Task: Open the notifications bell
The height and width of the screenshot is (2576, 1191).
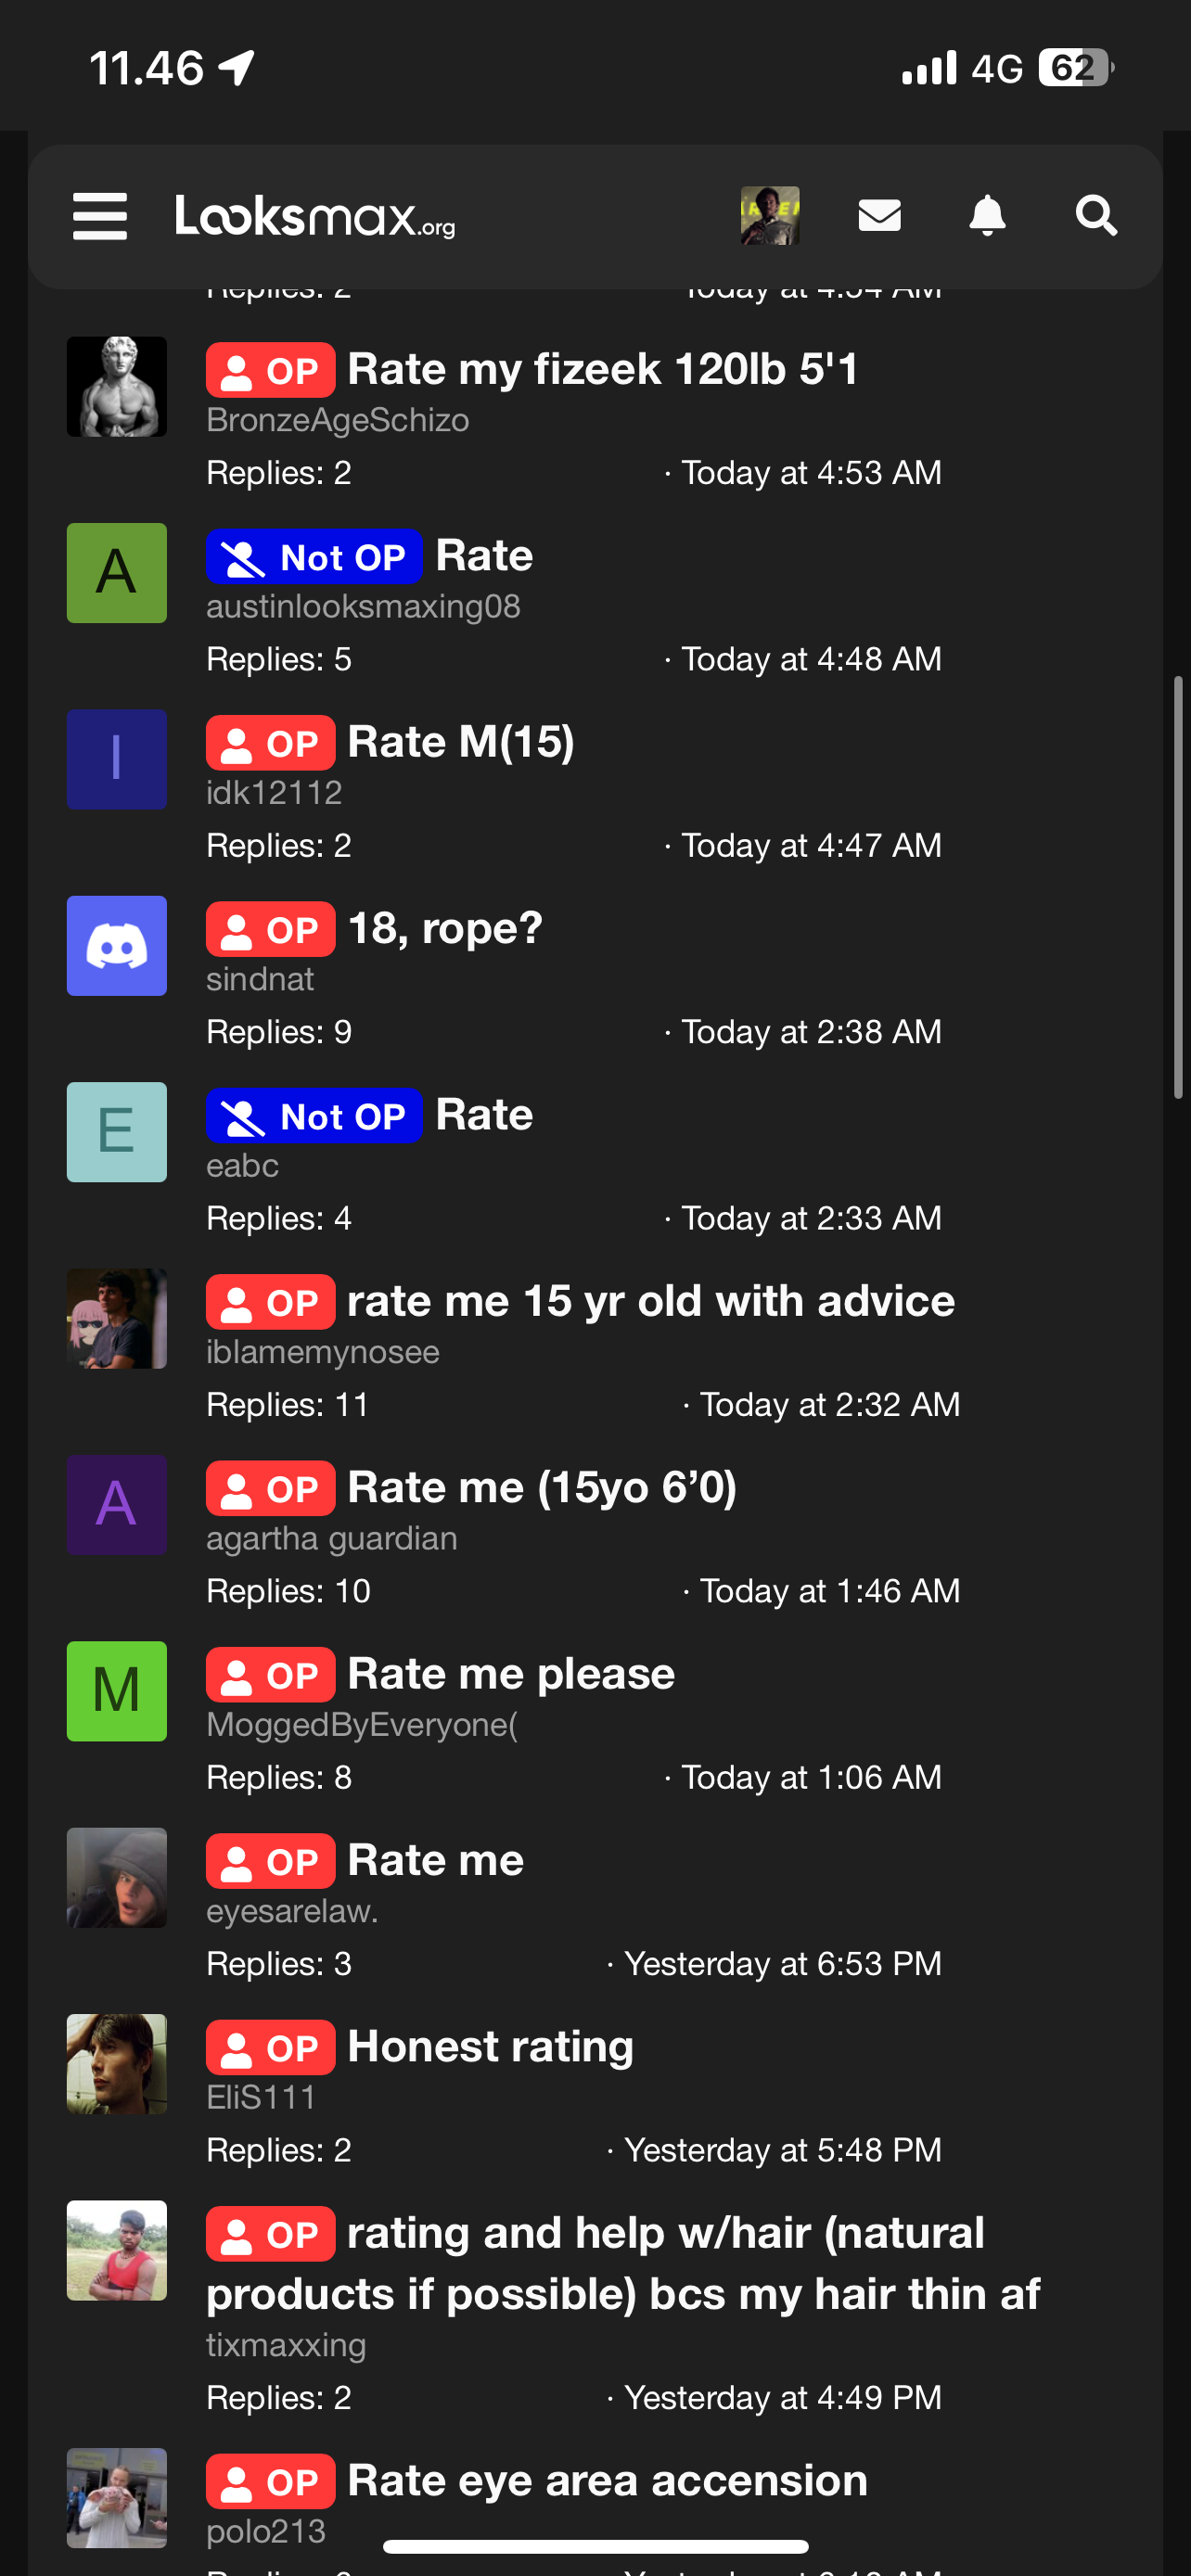Action: (x=987, y=216)
